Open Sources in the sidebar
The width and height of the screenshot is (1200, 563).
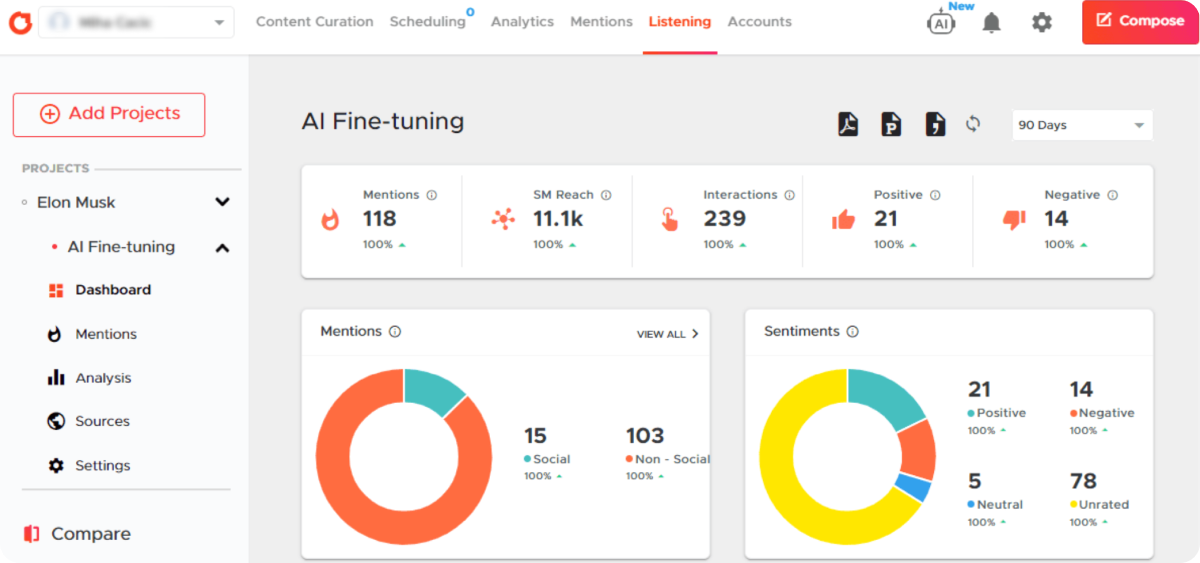point(102,421)
